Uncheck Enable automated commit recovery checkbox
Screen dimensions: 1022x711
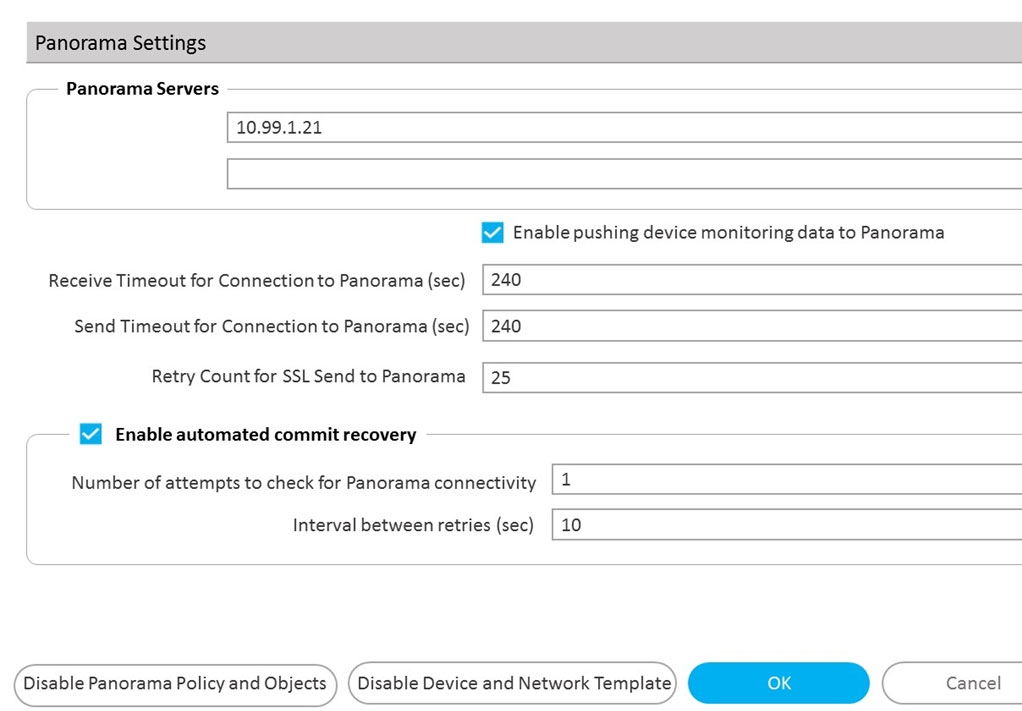coord(91,434)
